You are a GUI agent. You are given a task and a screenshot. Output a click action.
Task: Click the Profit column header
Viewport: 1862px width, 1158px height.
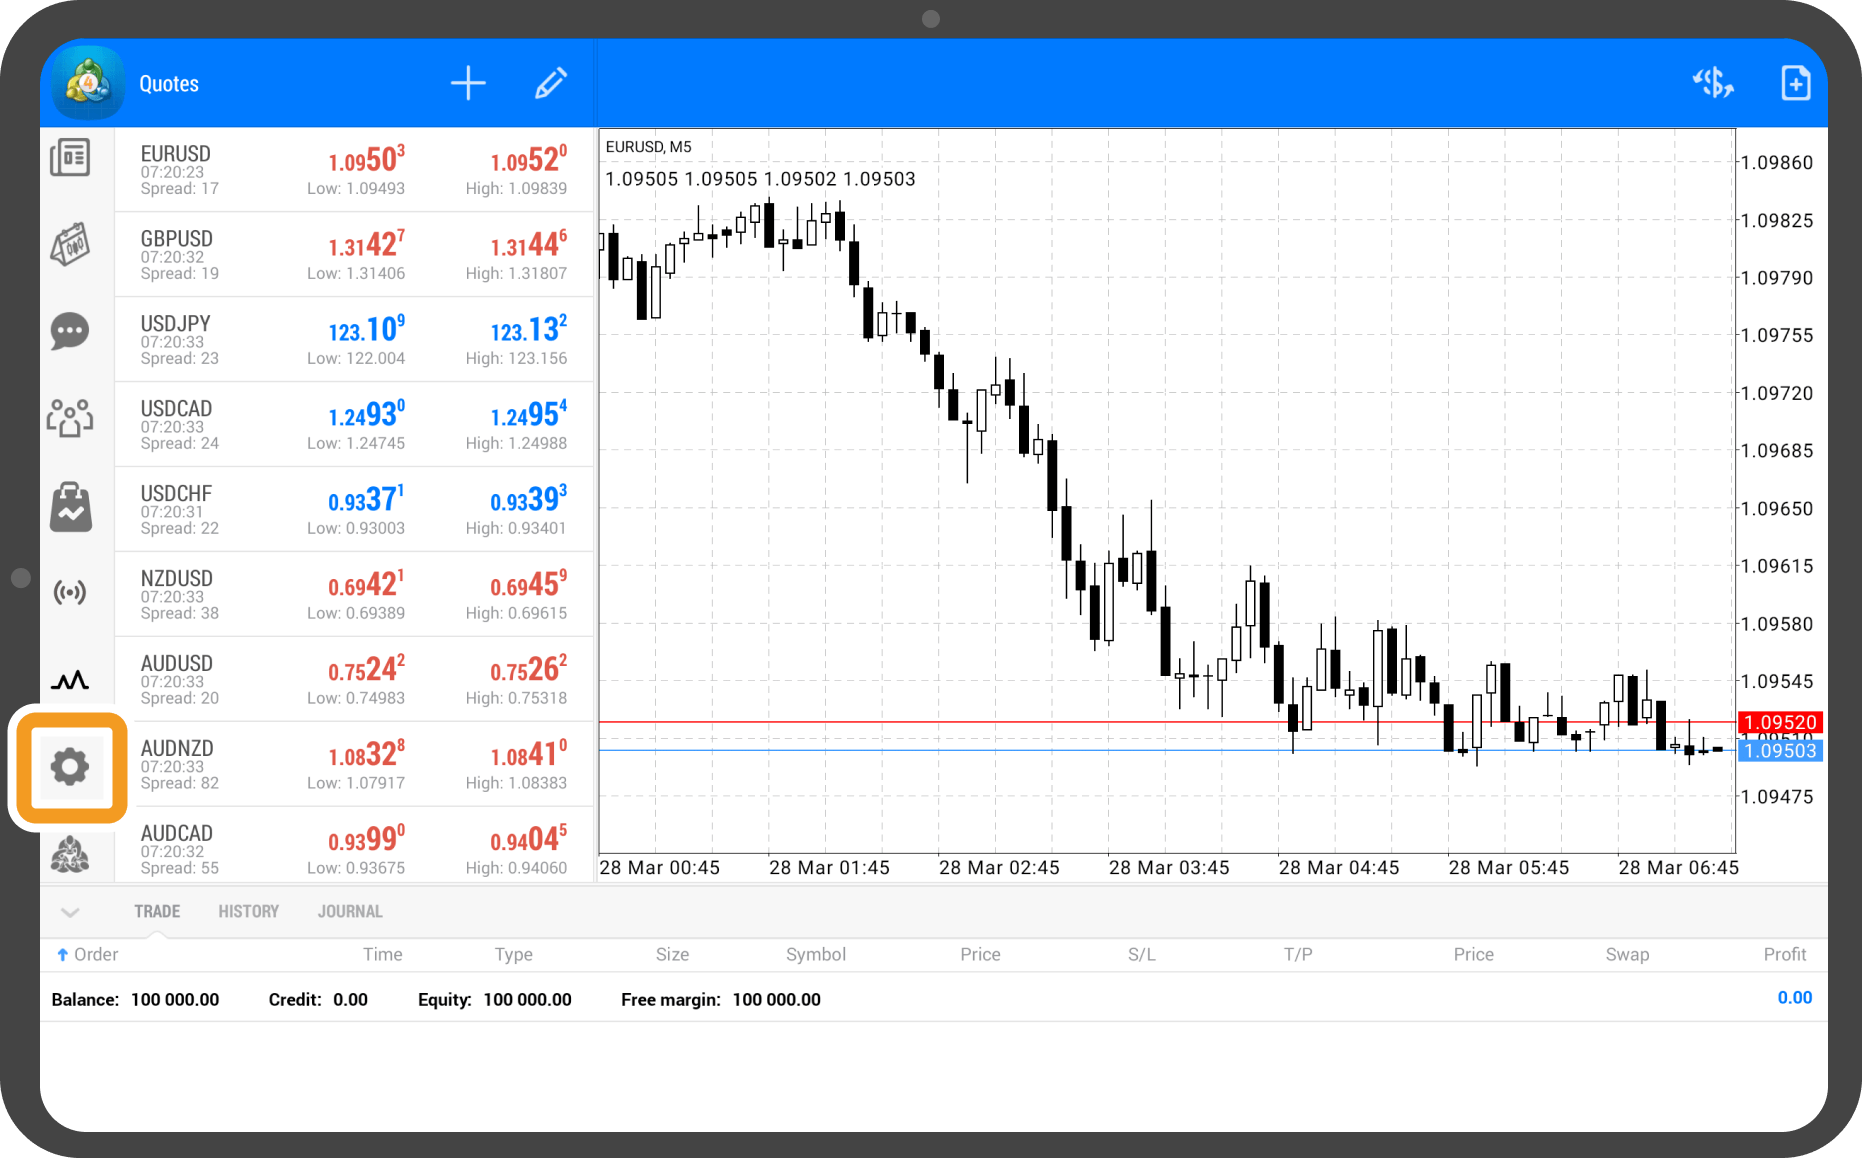(1784, 955)
